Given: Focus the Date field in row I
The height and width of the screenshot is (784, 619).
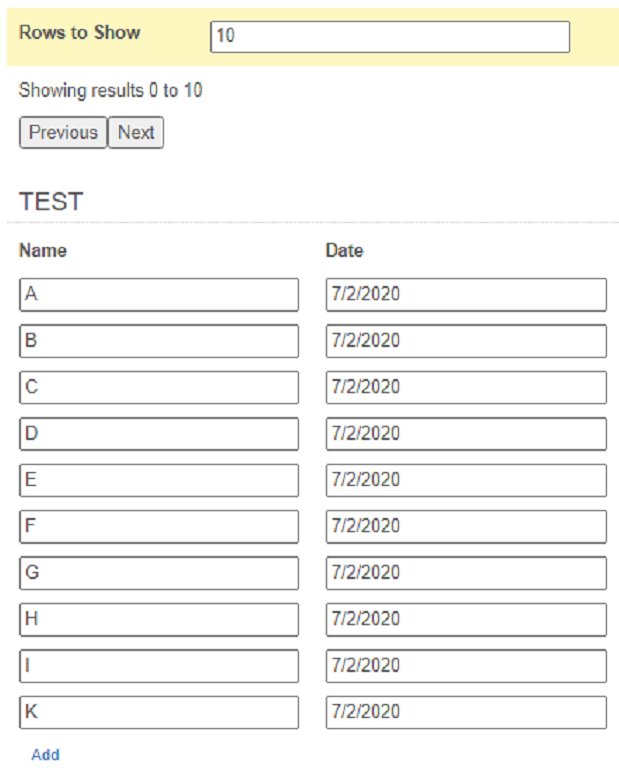Looking at the screenshot, I should (466, 666).
